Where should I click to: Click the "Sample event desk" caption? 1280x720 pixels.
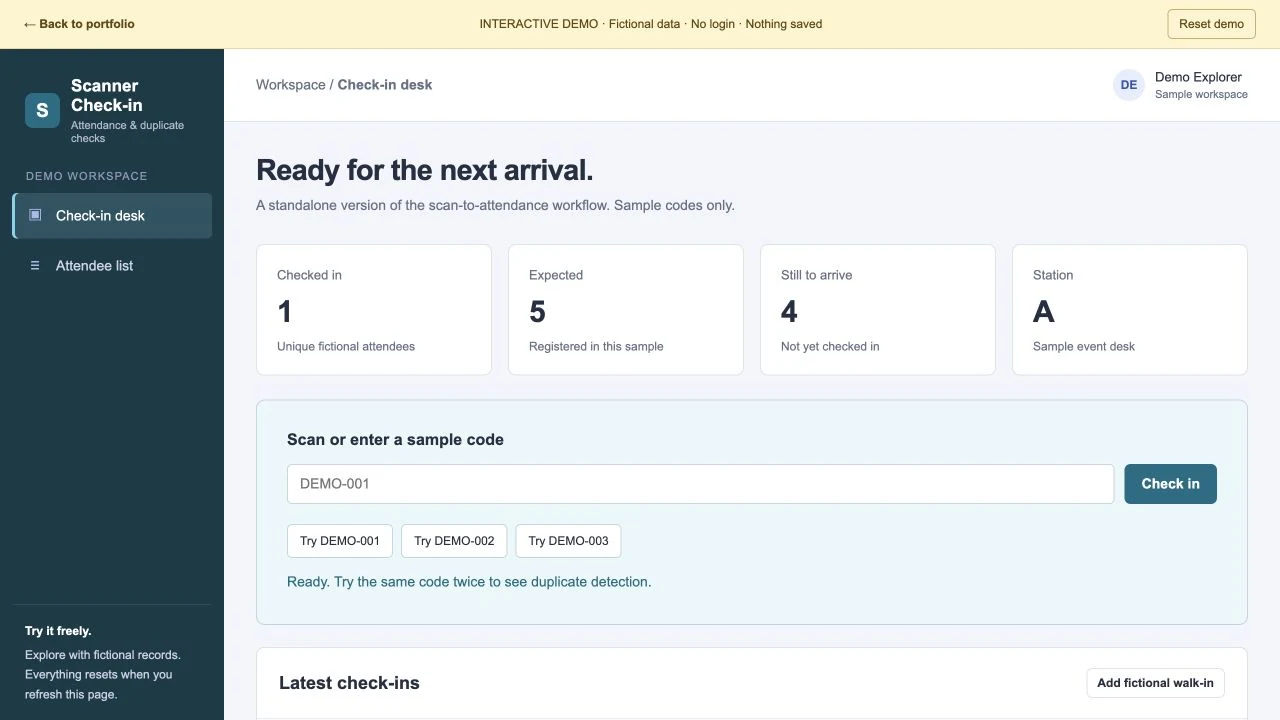[1084, 347]
